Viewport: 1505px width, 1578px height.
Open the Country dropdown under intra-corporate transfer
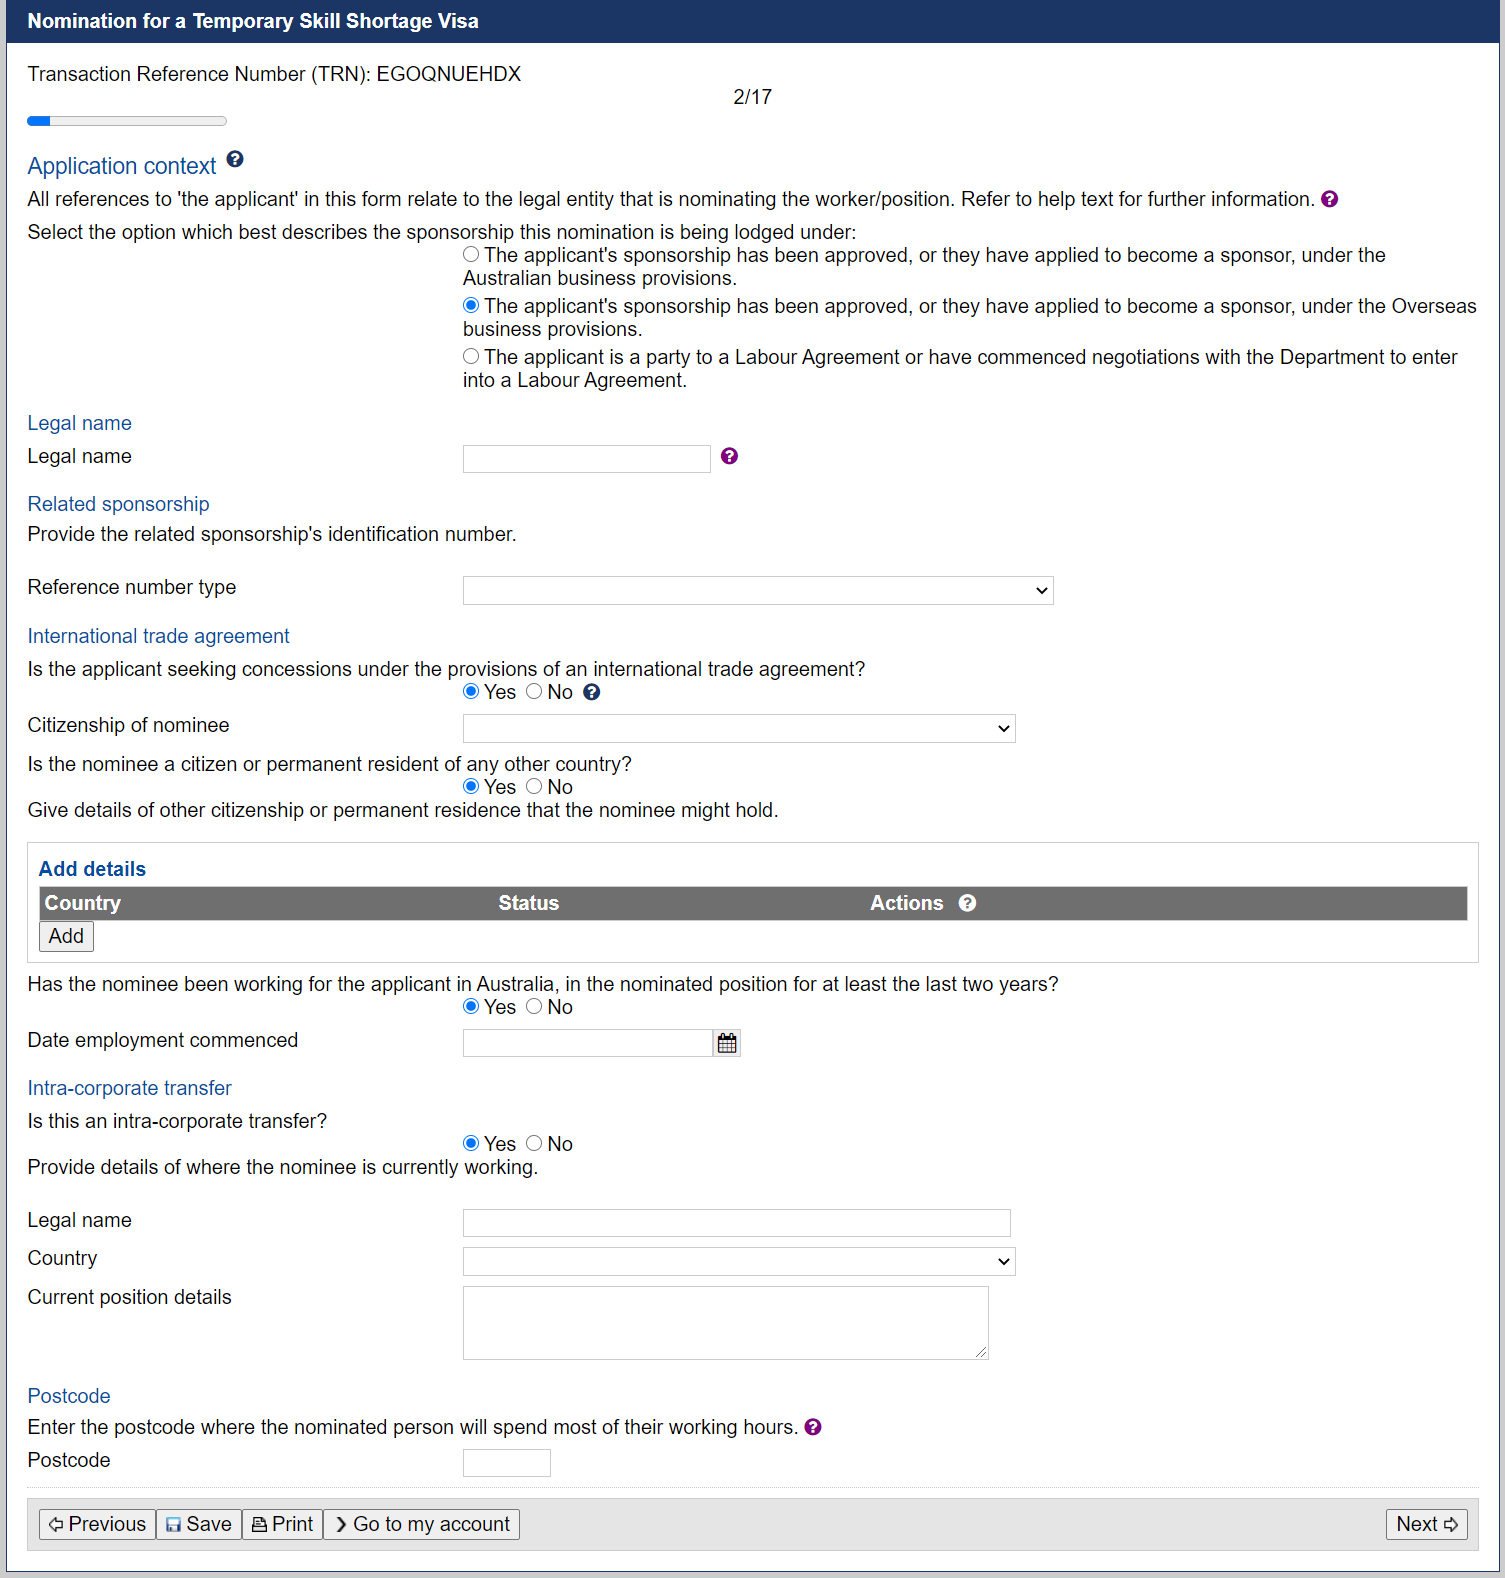click(739, 1261)
